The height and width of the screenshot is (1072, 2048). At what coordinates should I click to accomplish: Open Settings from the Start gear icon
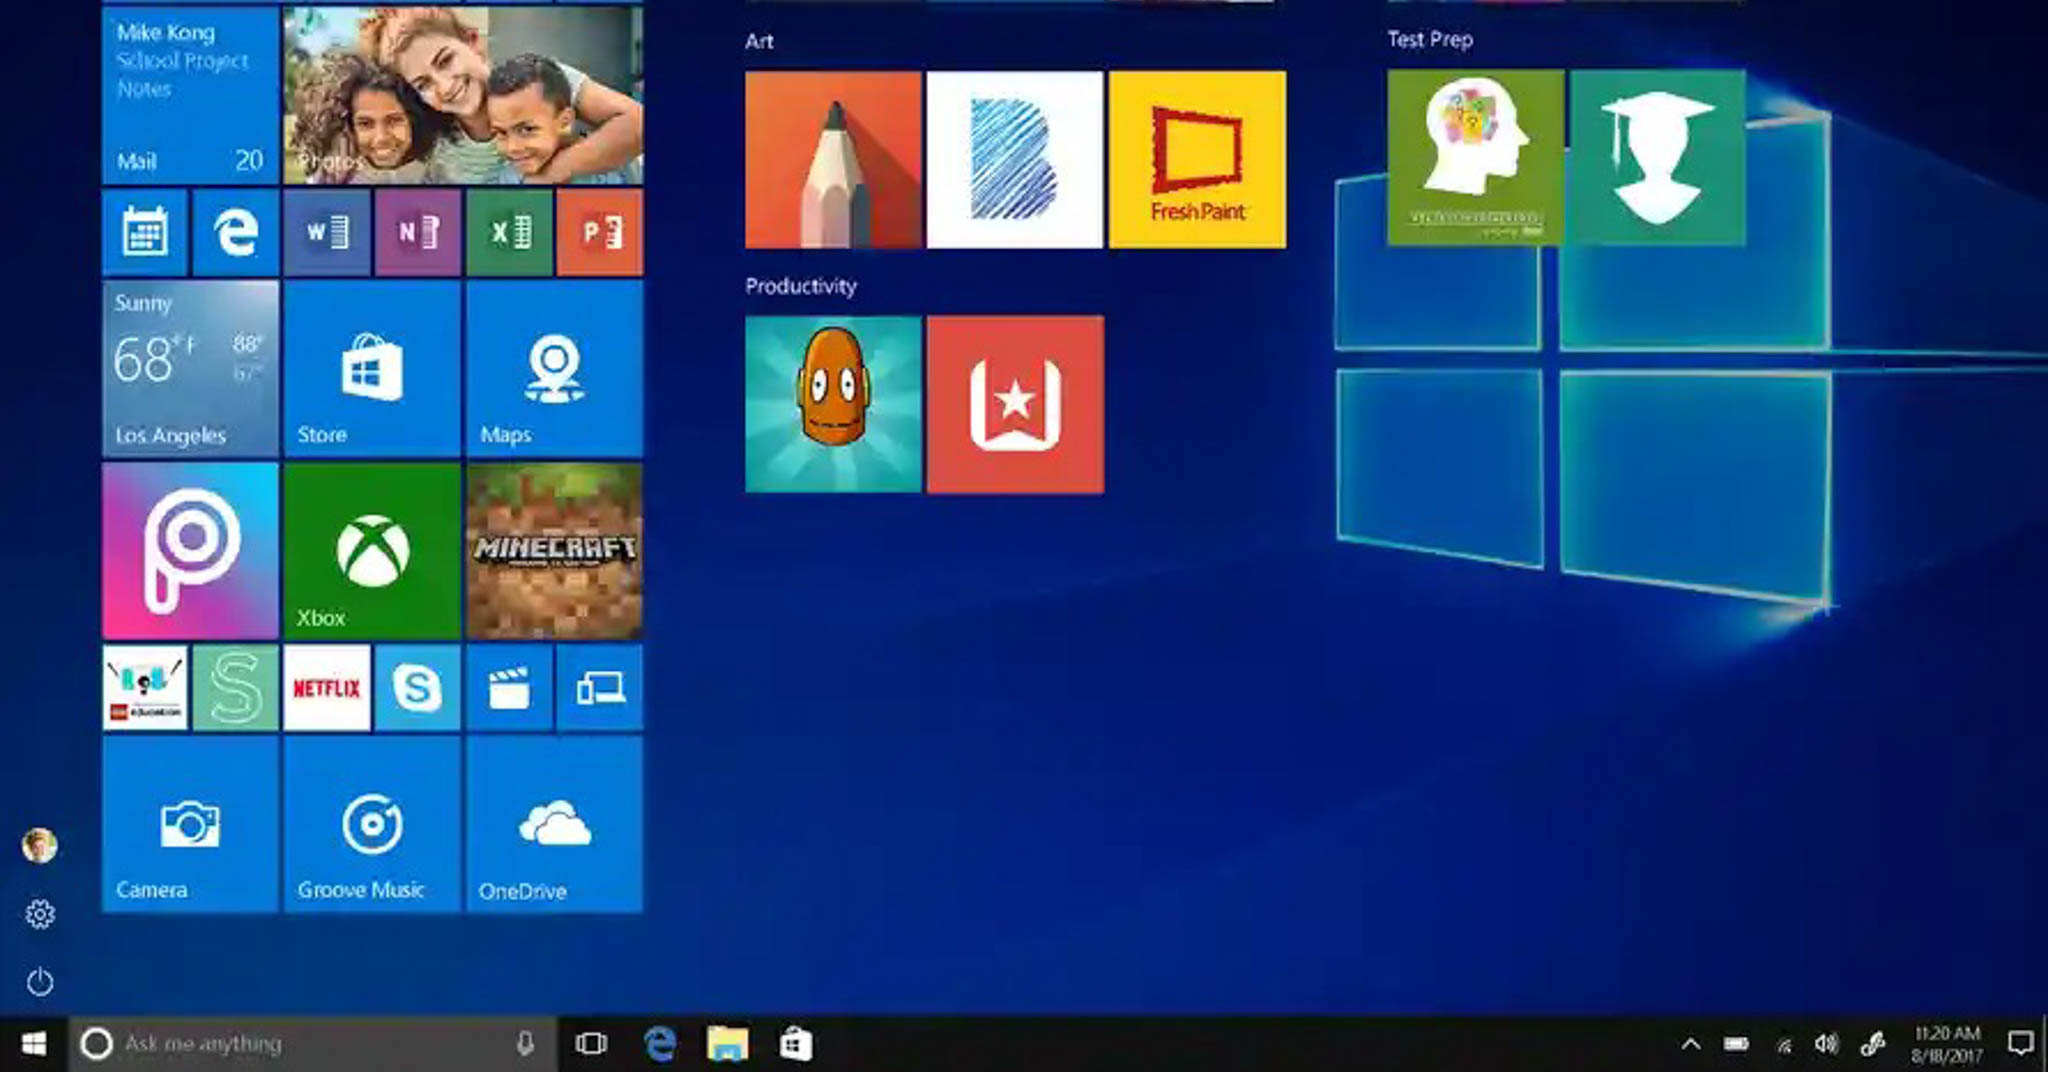coord(40,914)
